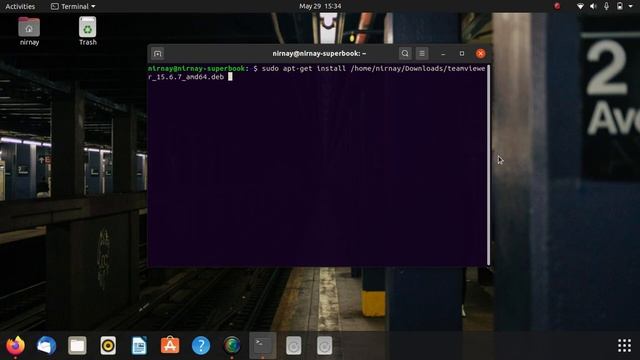
Task: Open the Terminal app menu in top bar
Action: [x=73, y=6]
